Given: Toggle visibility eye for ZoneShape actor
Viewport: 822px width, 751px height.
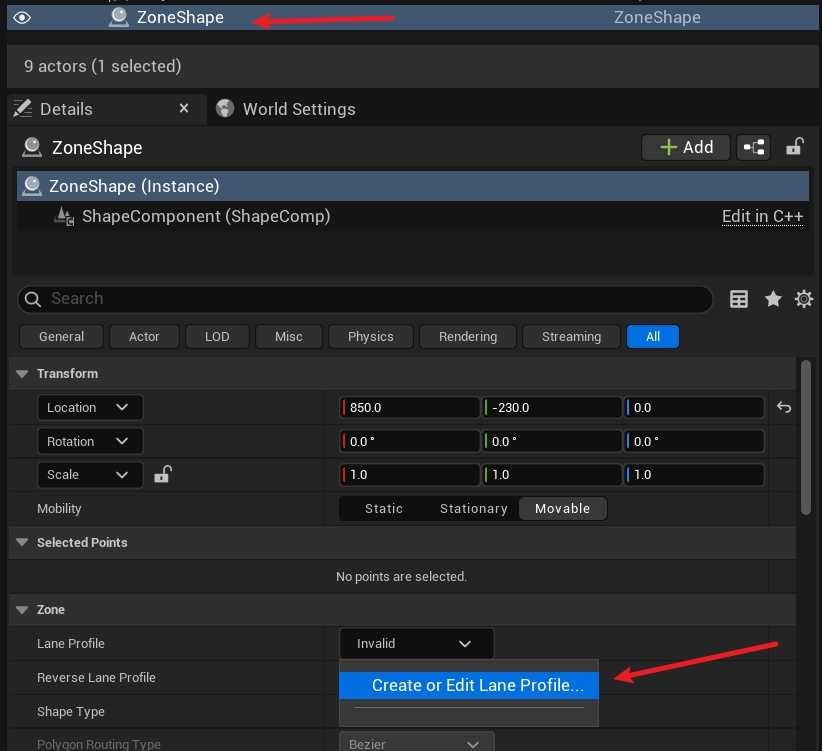Looking at the screenshot, I should [x=21, y=17].
